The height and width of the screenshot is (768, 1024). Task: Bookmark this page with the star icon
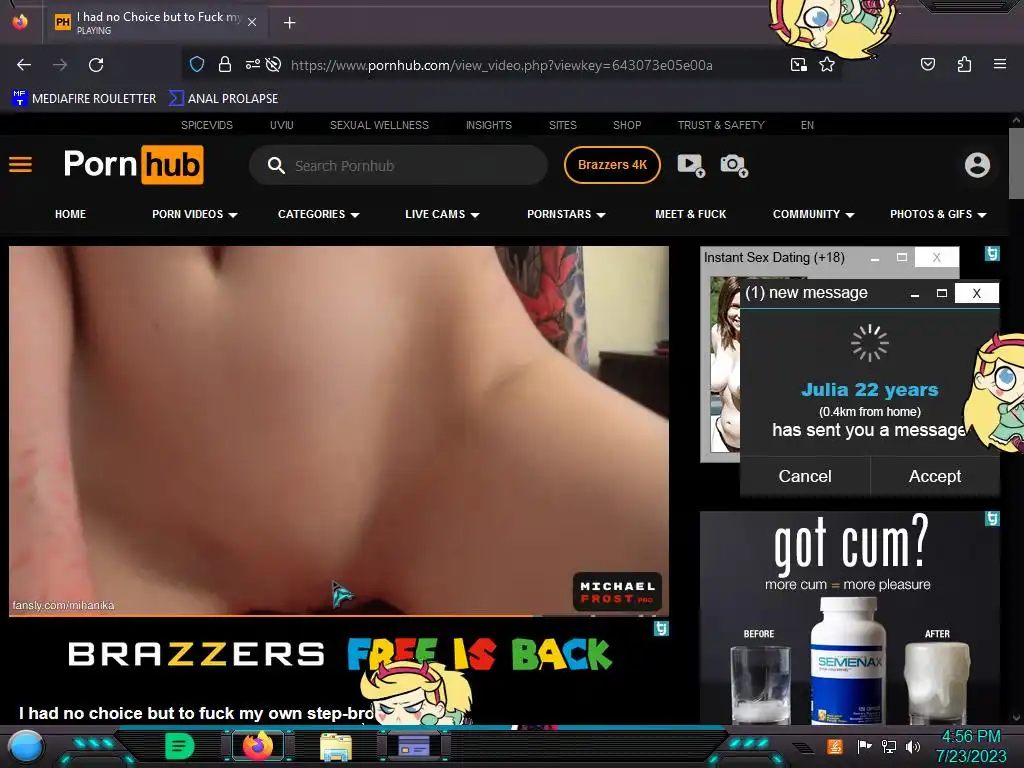coord(827,64)
